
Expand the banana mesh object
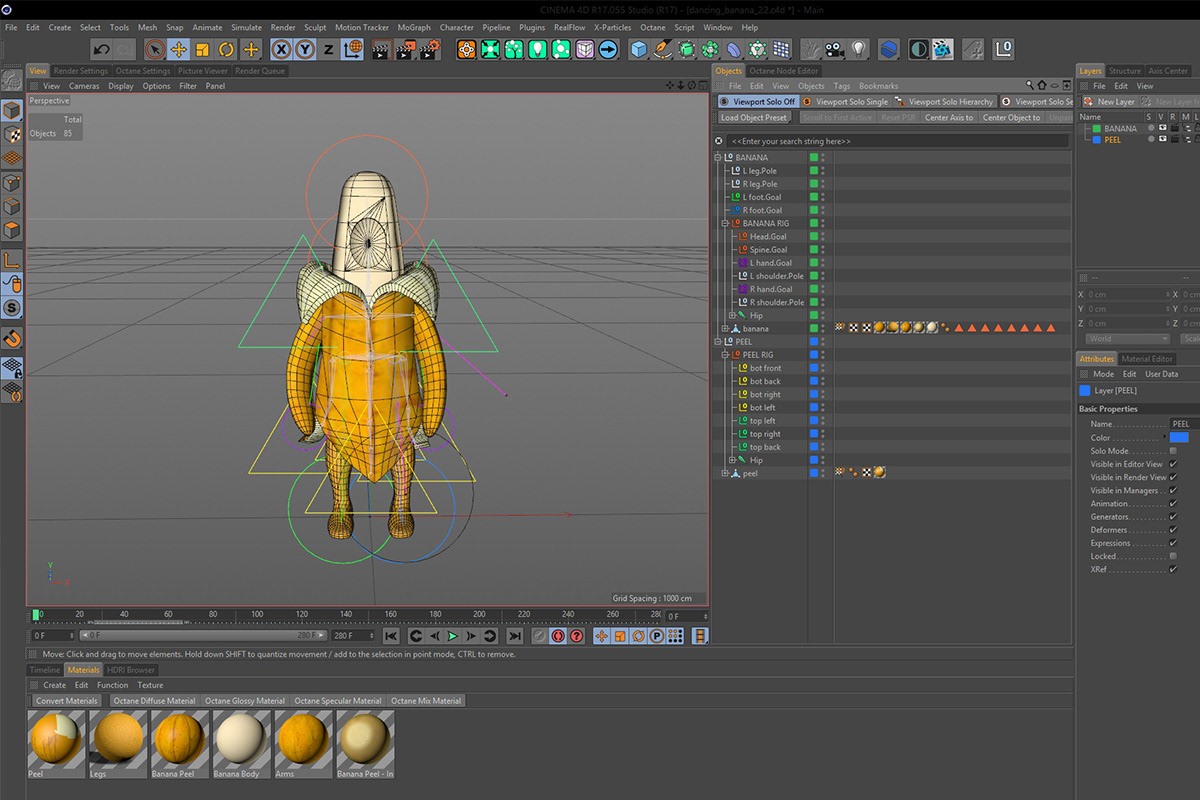coord(725,329)
